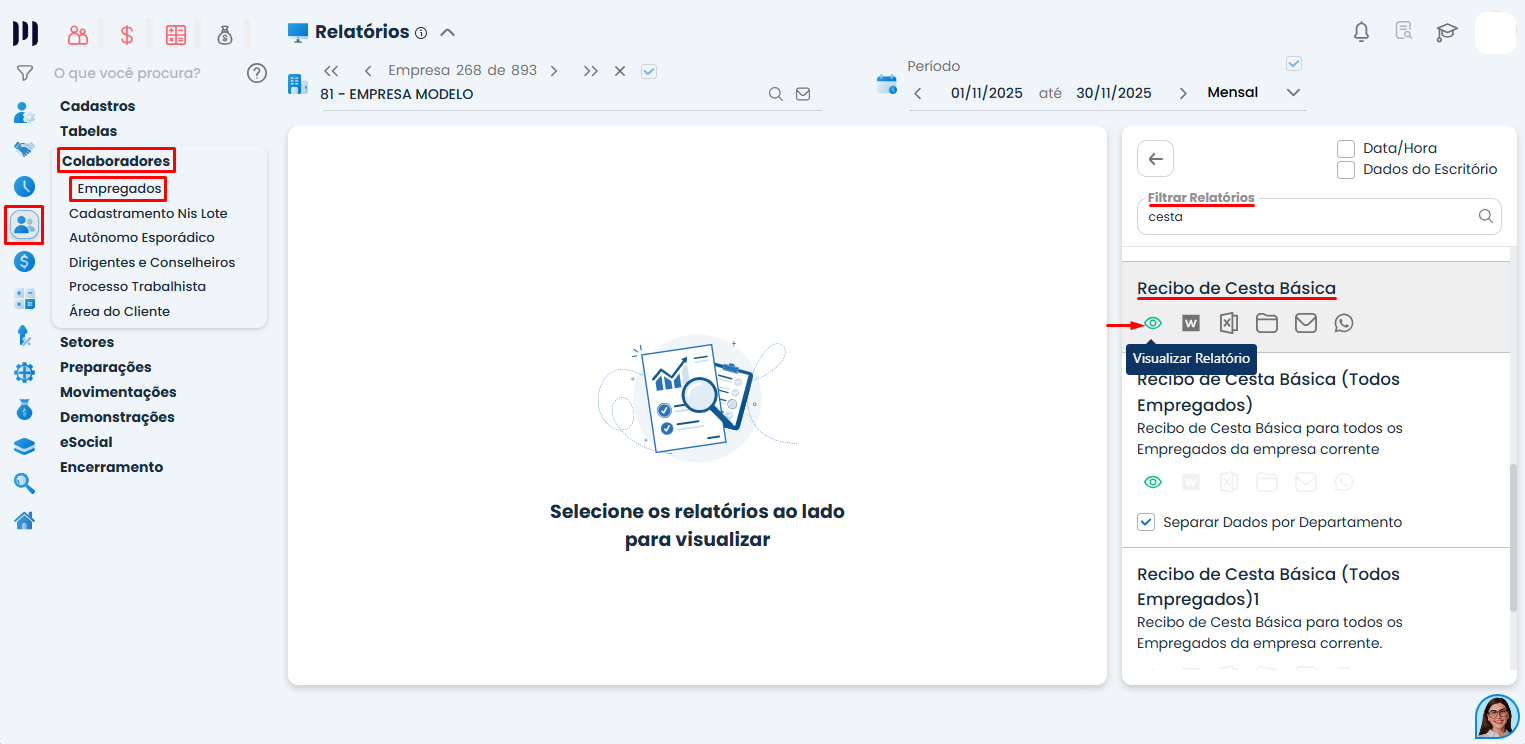Uncheck Separar Dados por Departamento
Screen dimensions: 1525x744
coord(1146,521)
